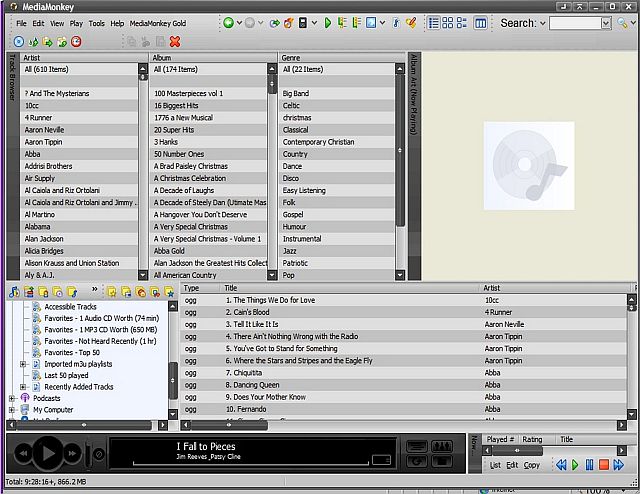Open the Play menu
The width and height of the screenshot is (640, 494).
tap(76, 23)
